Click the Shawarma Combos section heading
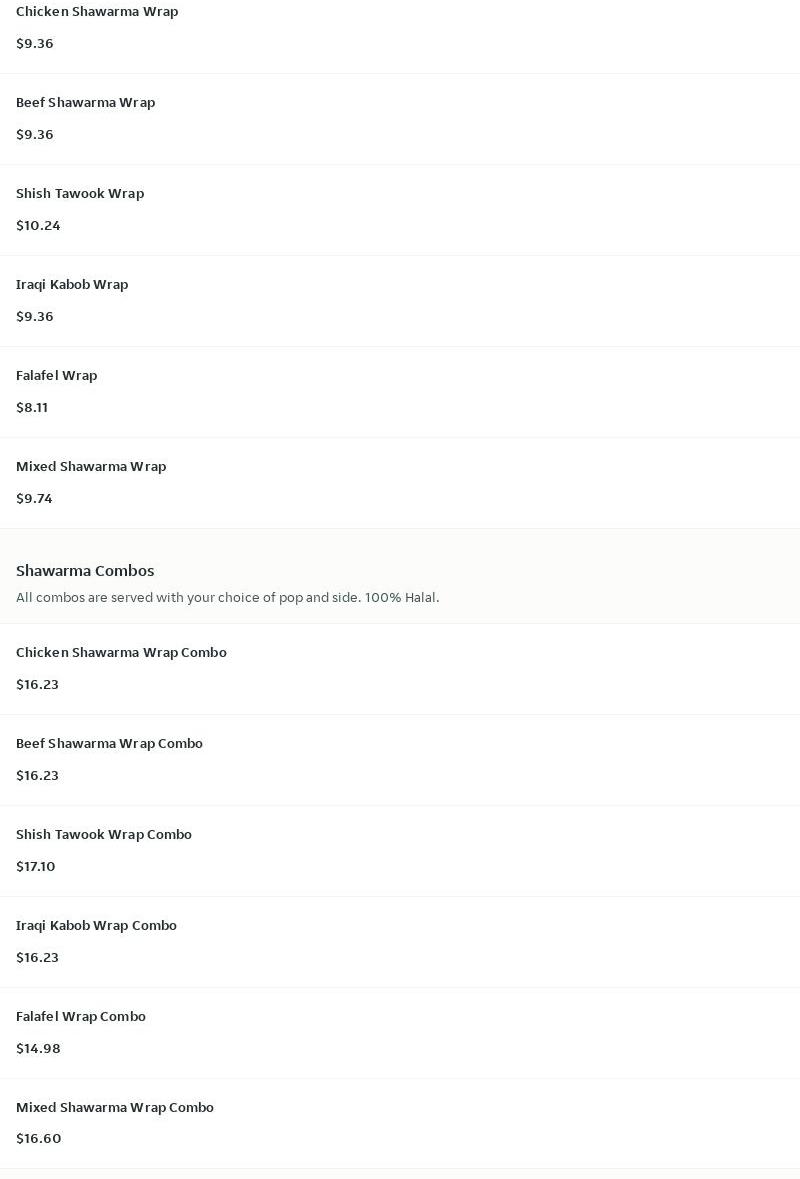800x1179 pixels. 85,571
